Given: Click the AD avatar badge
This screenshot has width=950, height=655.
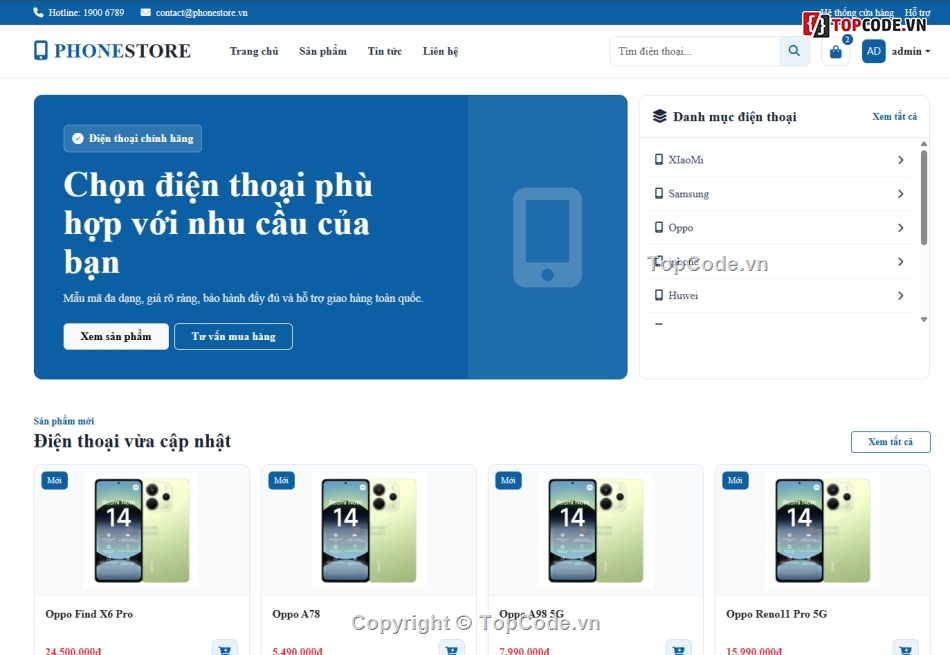Looking at the screenshot, I should point(874,52).
